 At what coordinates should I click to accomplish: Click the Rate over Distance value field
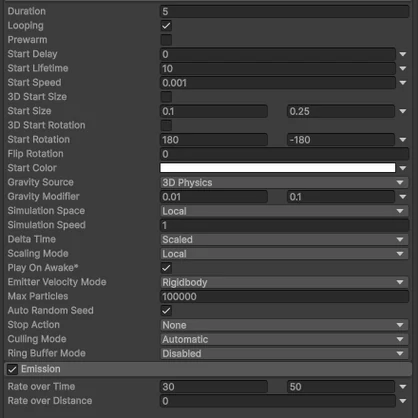click(278, 401)
